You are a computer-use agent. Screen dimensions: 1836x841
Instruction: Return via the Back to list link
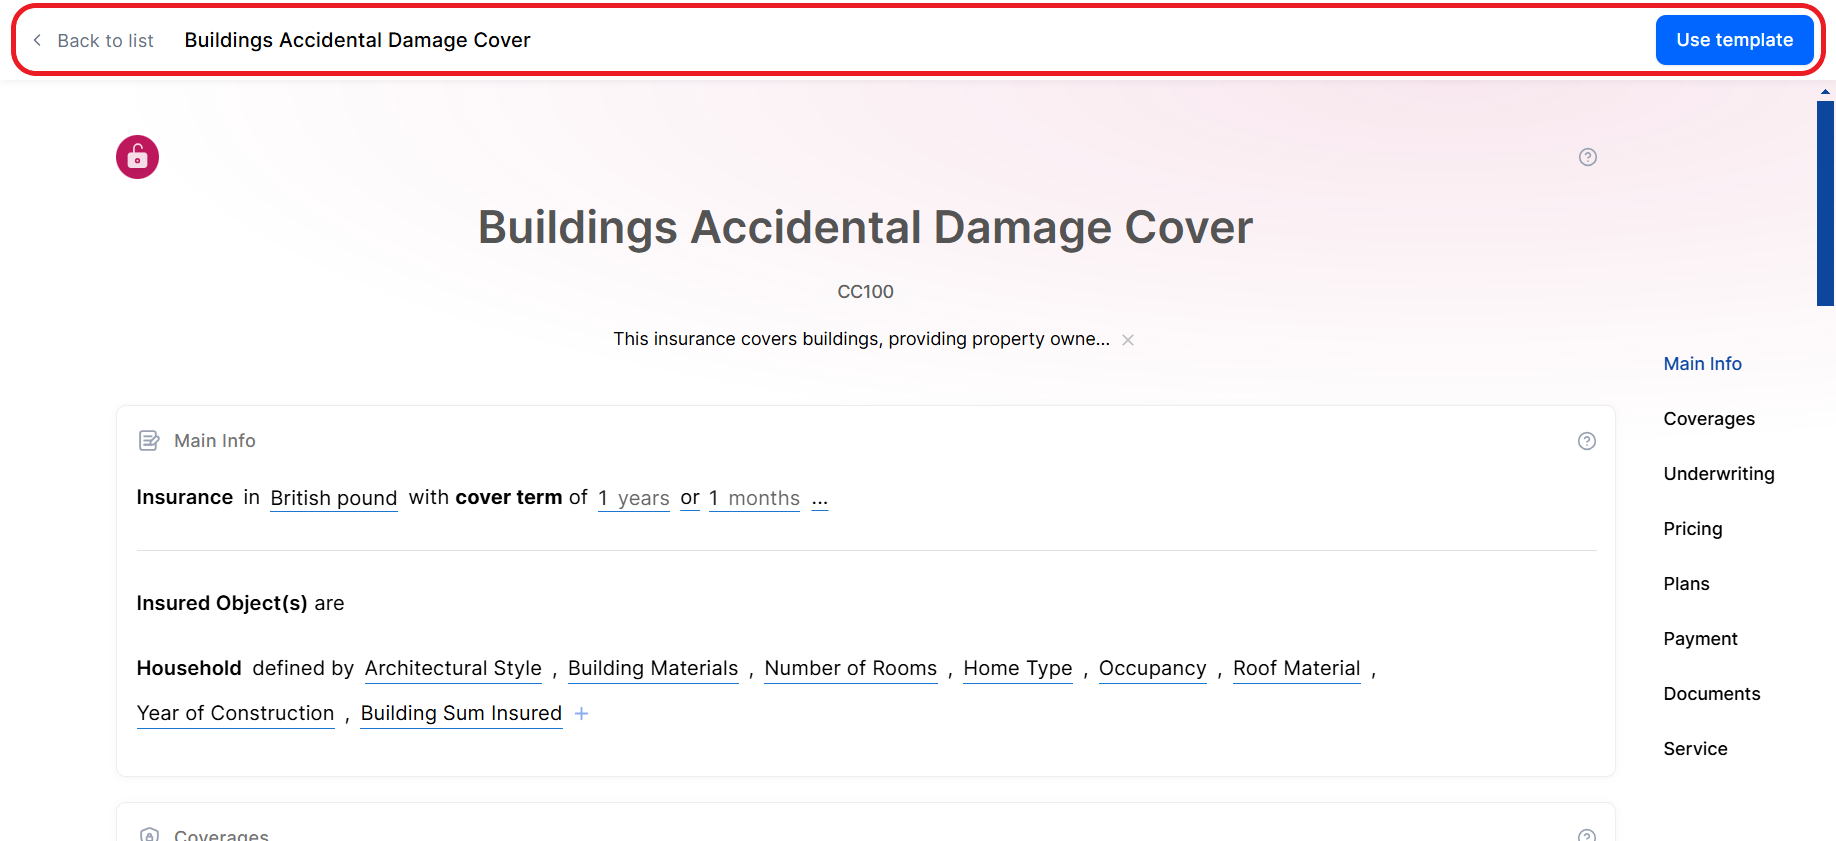tap(105, 41)
